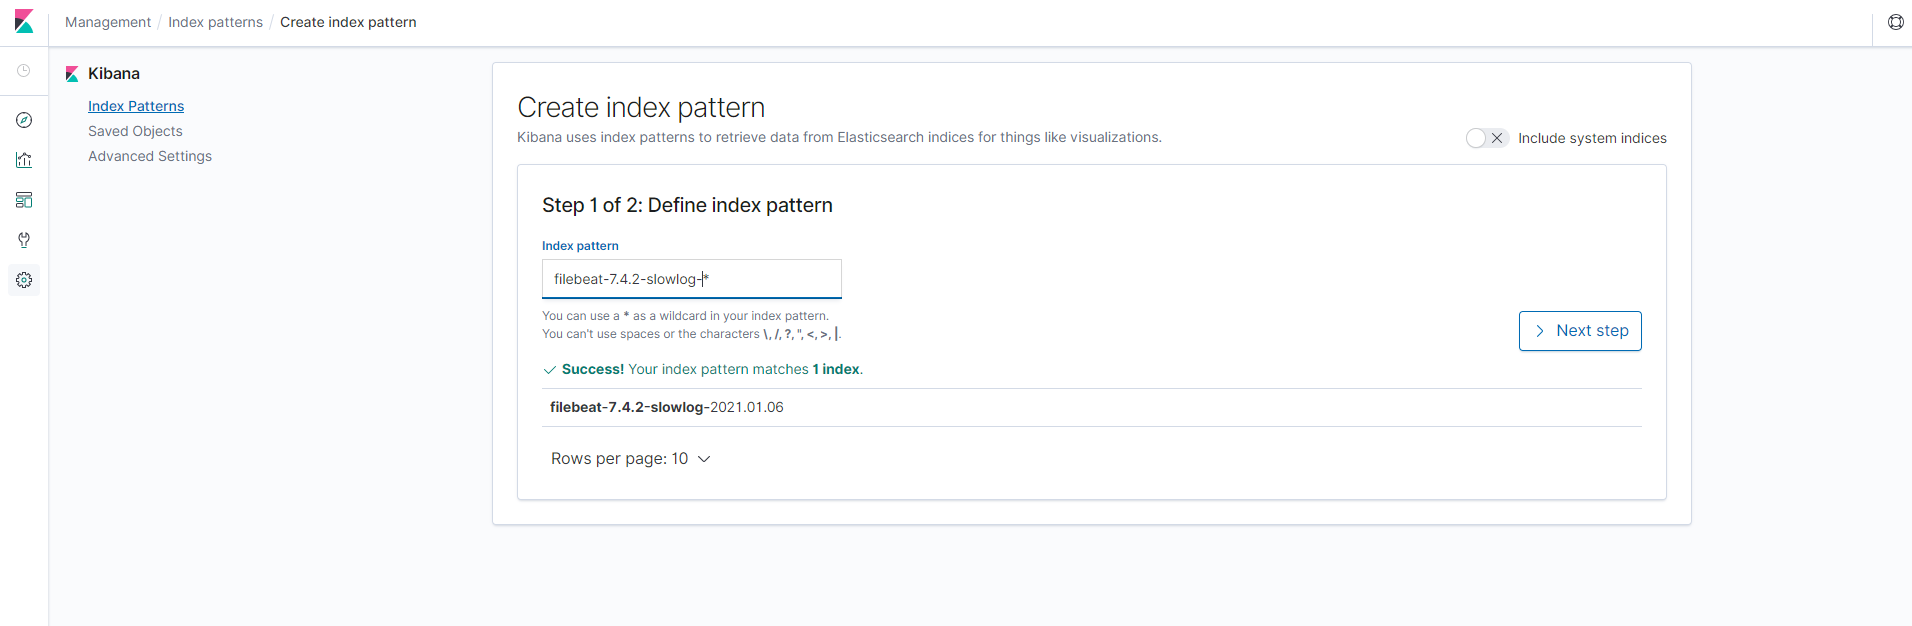Open Visualize via the bar chart icon
Image resolution: width=1912 pixels, height=626 pixels.
(24, 160)
